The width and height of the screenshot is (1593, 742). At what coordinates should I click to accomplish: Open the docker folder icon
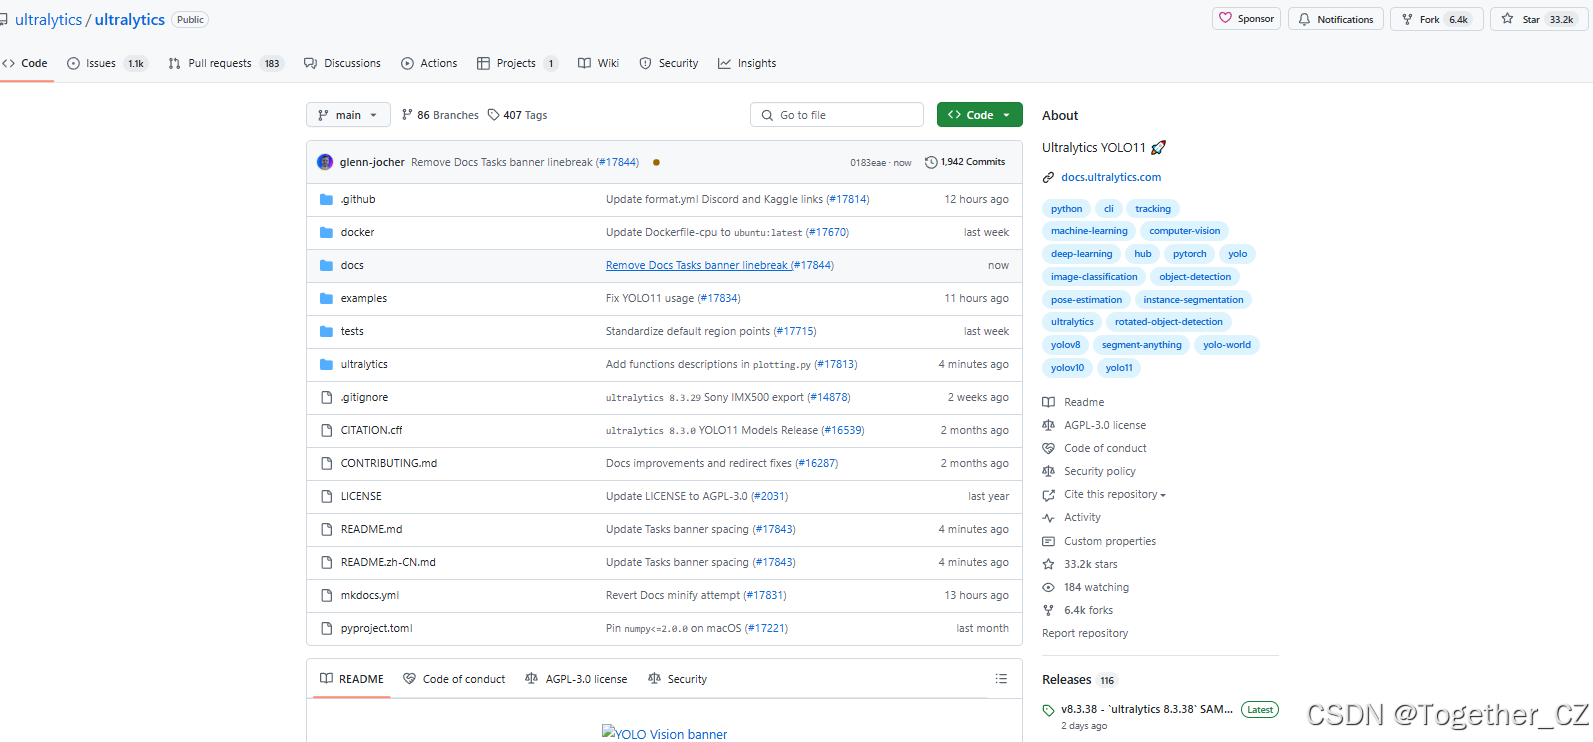[x=326, y=232]
